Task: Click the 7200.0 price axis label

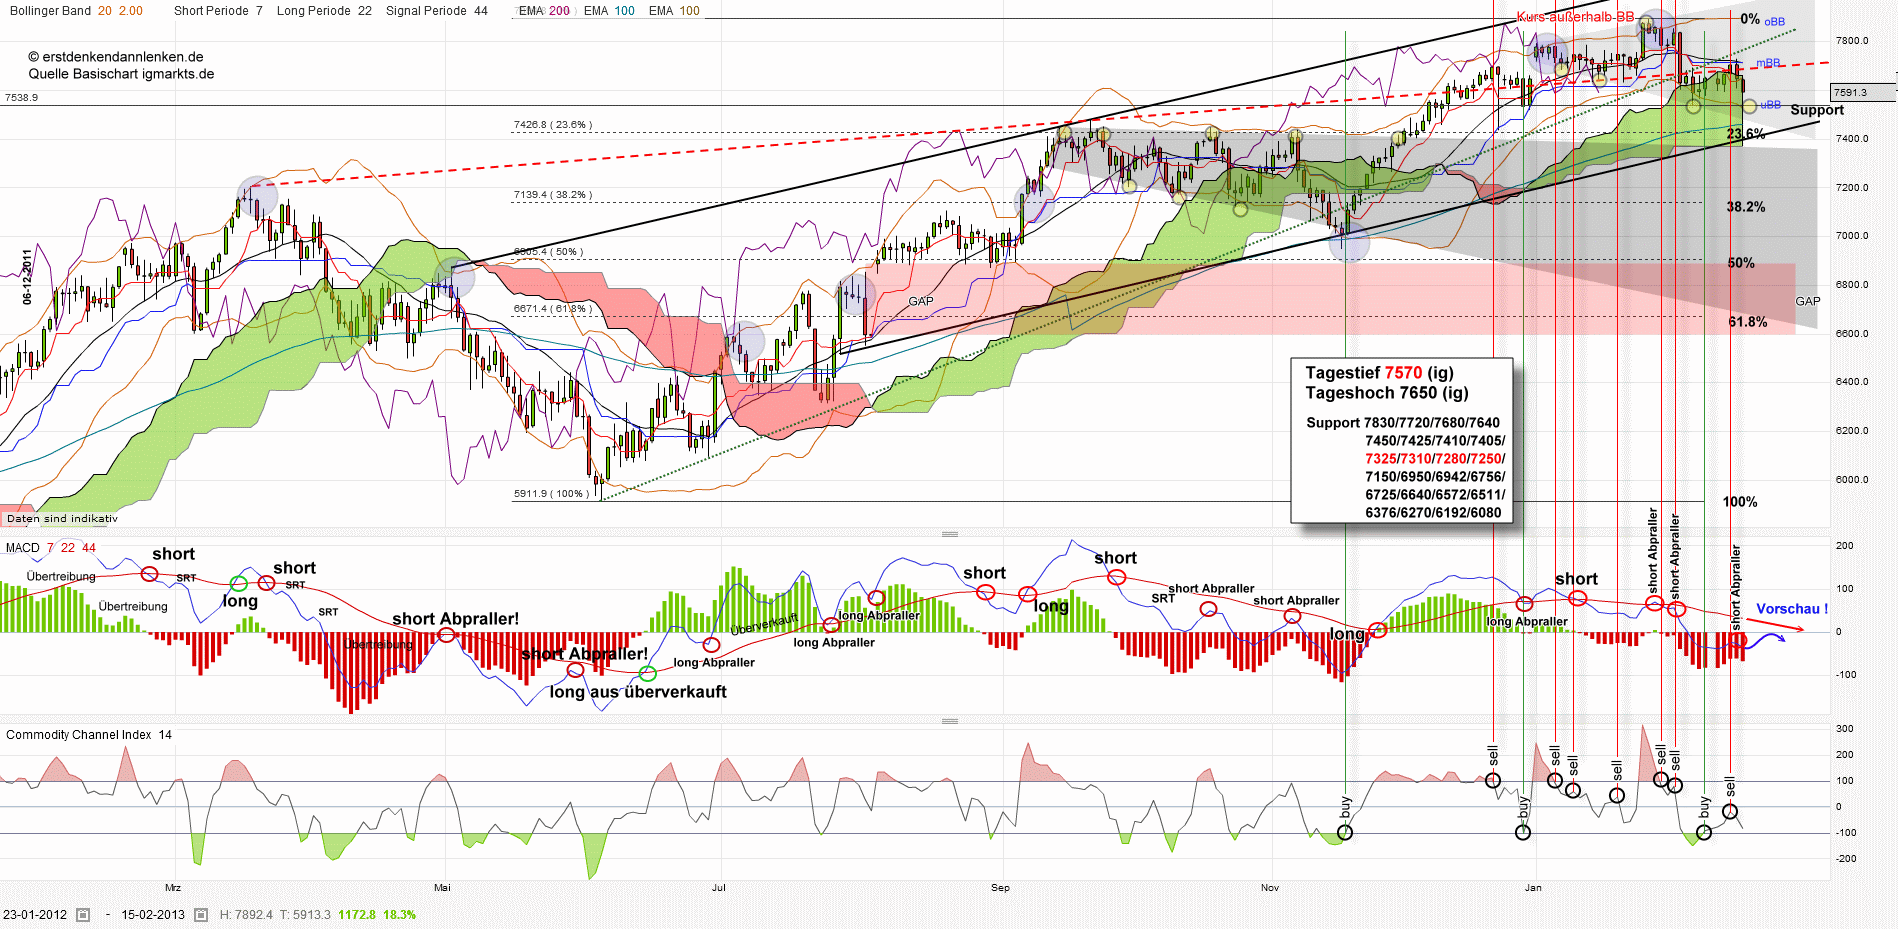Action: click(1852, 188)
